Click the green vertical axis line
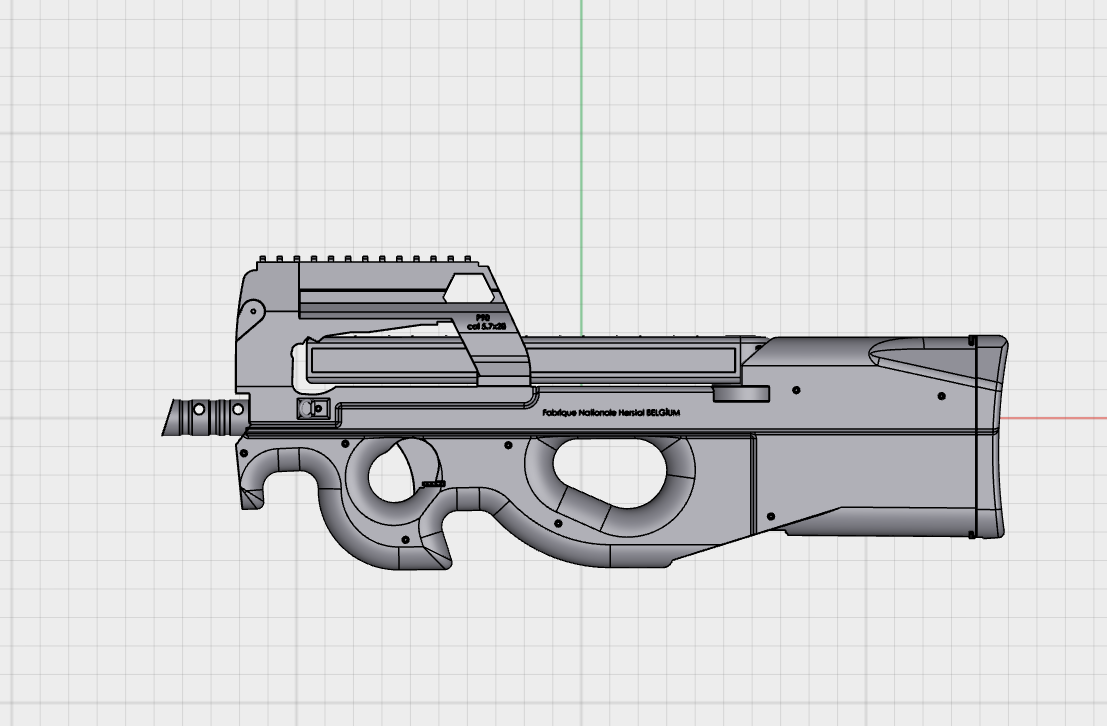 tap(581, 167)
